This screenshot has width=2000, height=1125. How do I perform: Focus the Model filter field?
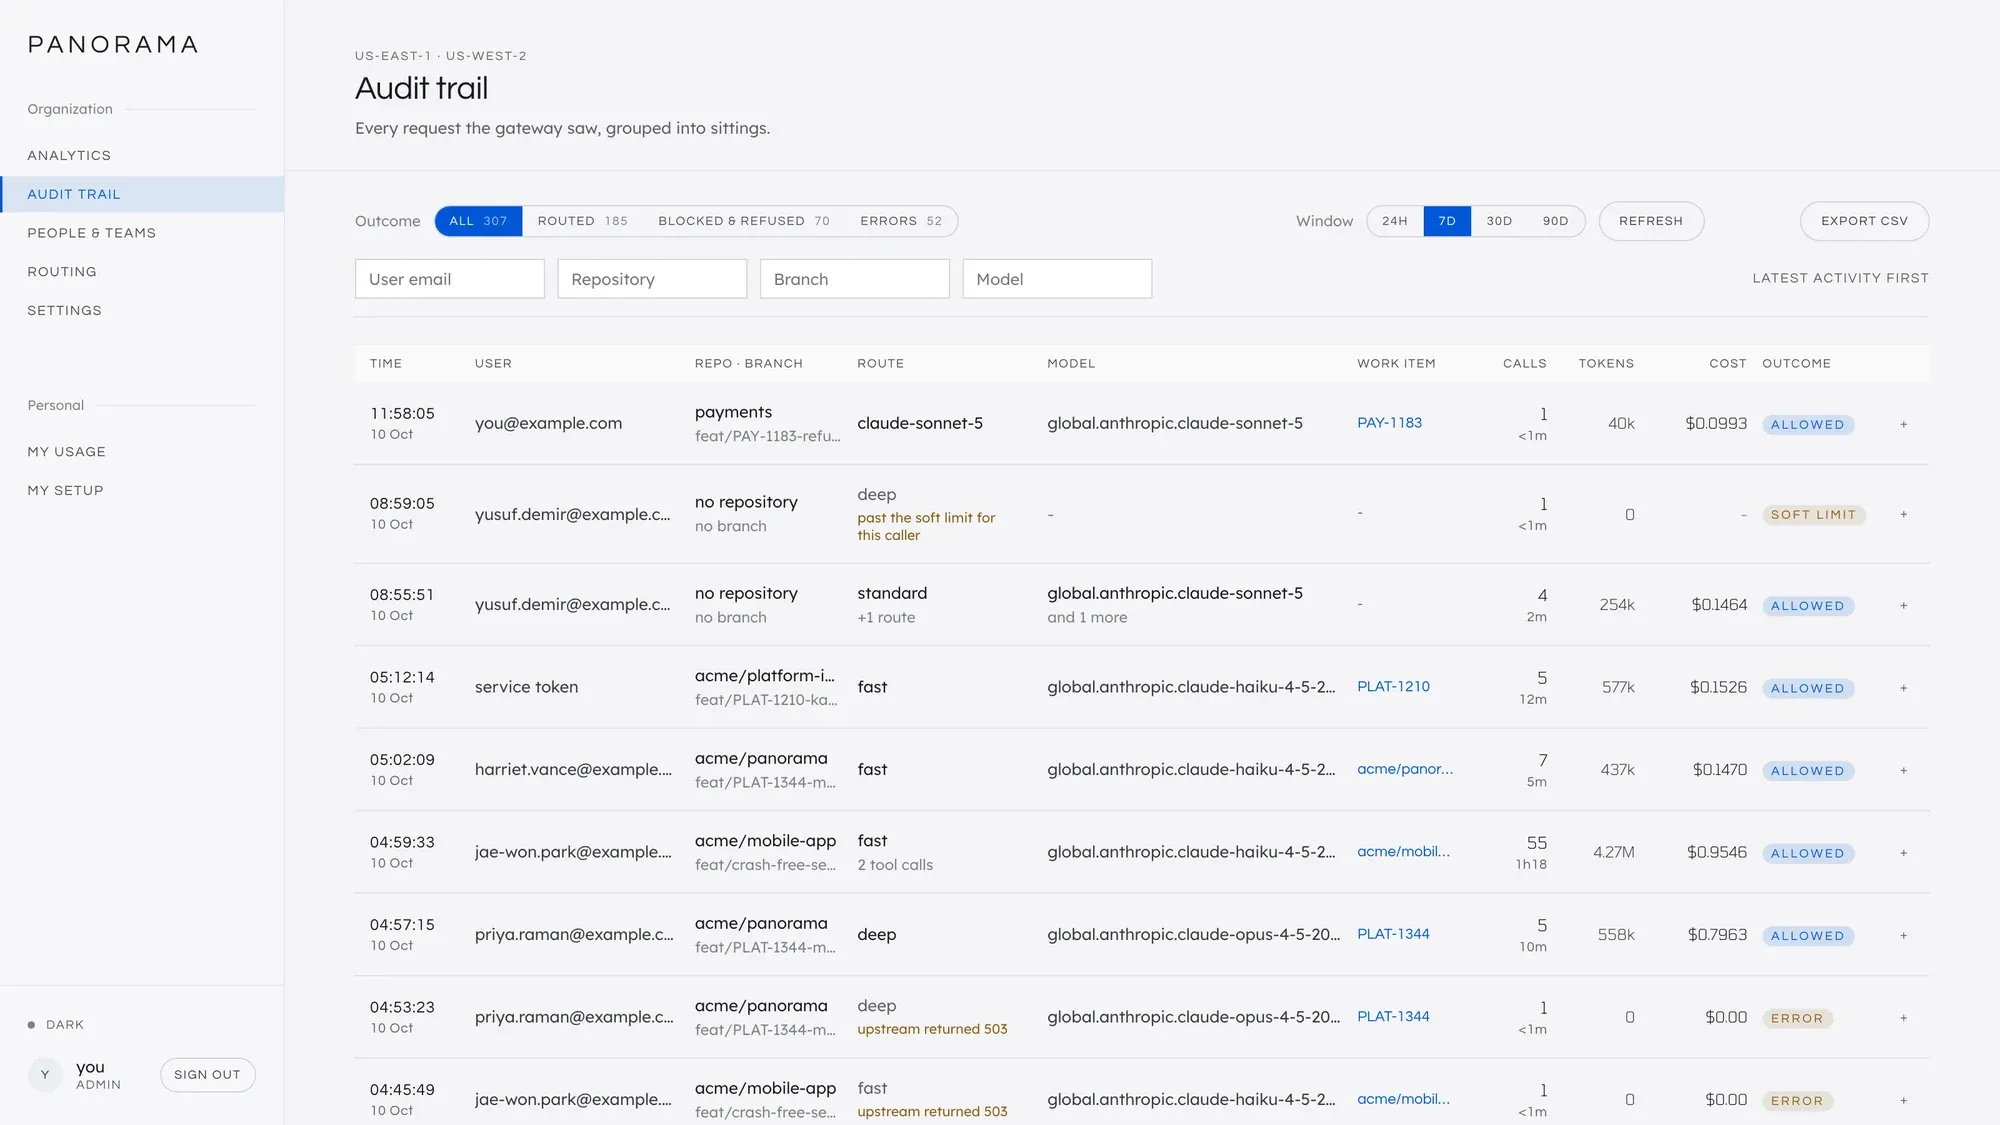click(x=1057, y=279)
